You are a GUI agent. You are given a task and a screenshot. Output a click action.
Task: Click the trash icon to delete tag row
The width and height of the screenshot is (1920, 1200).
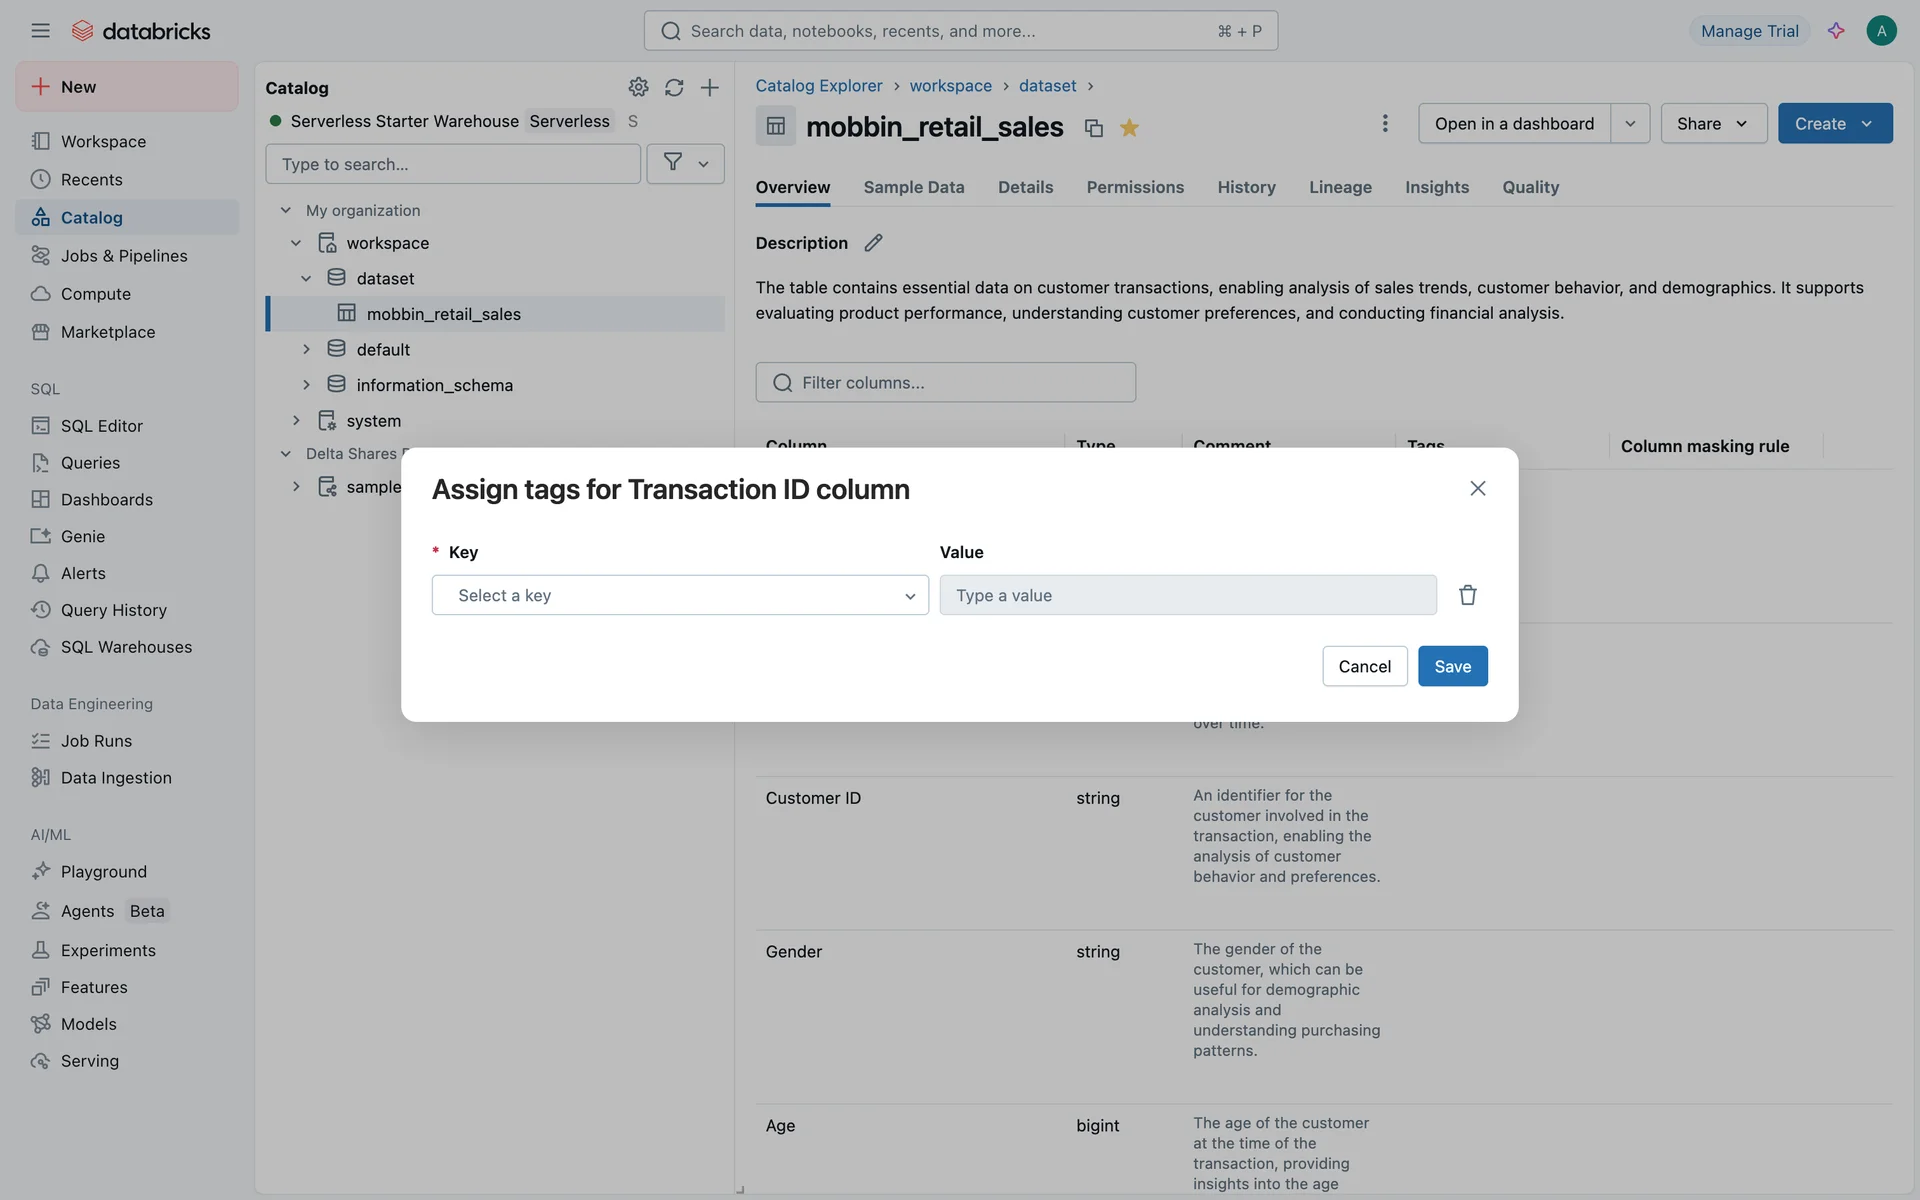[1467, 595]
